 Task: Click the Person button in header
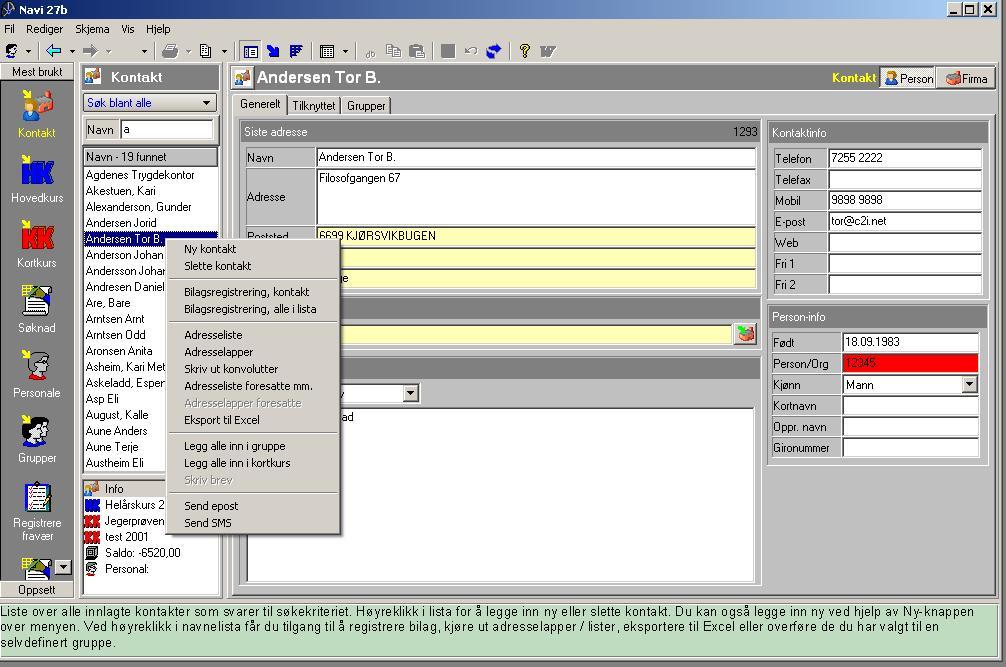pyautogui.click(x=908, y=78)
